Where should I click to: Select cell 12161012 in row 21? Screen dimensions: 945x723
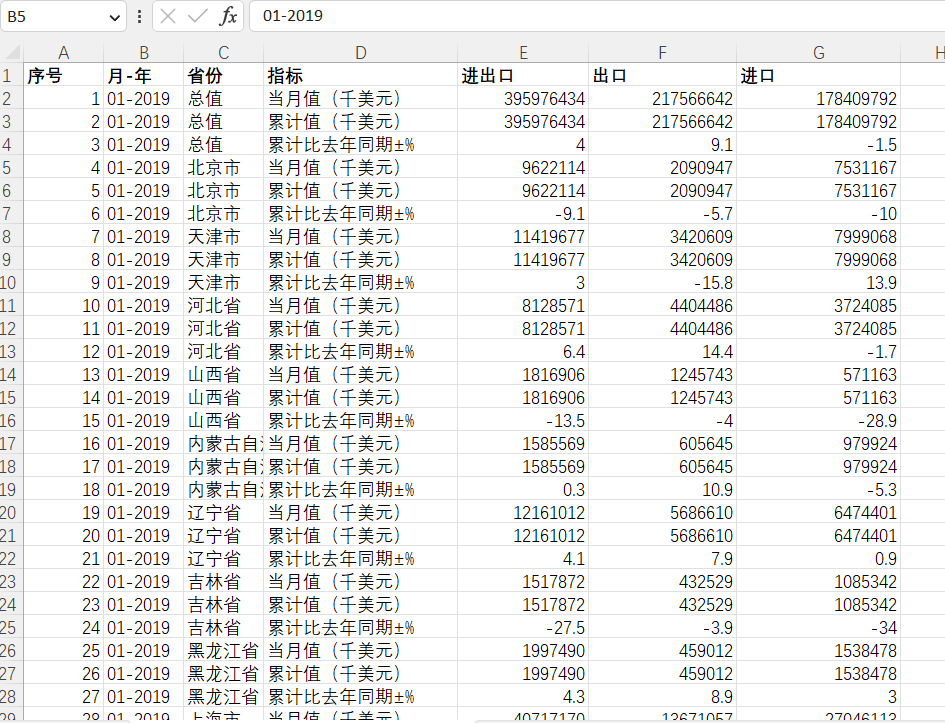pyautogui.click(x=523, y=536)
